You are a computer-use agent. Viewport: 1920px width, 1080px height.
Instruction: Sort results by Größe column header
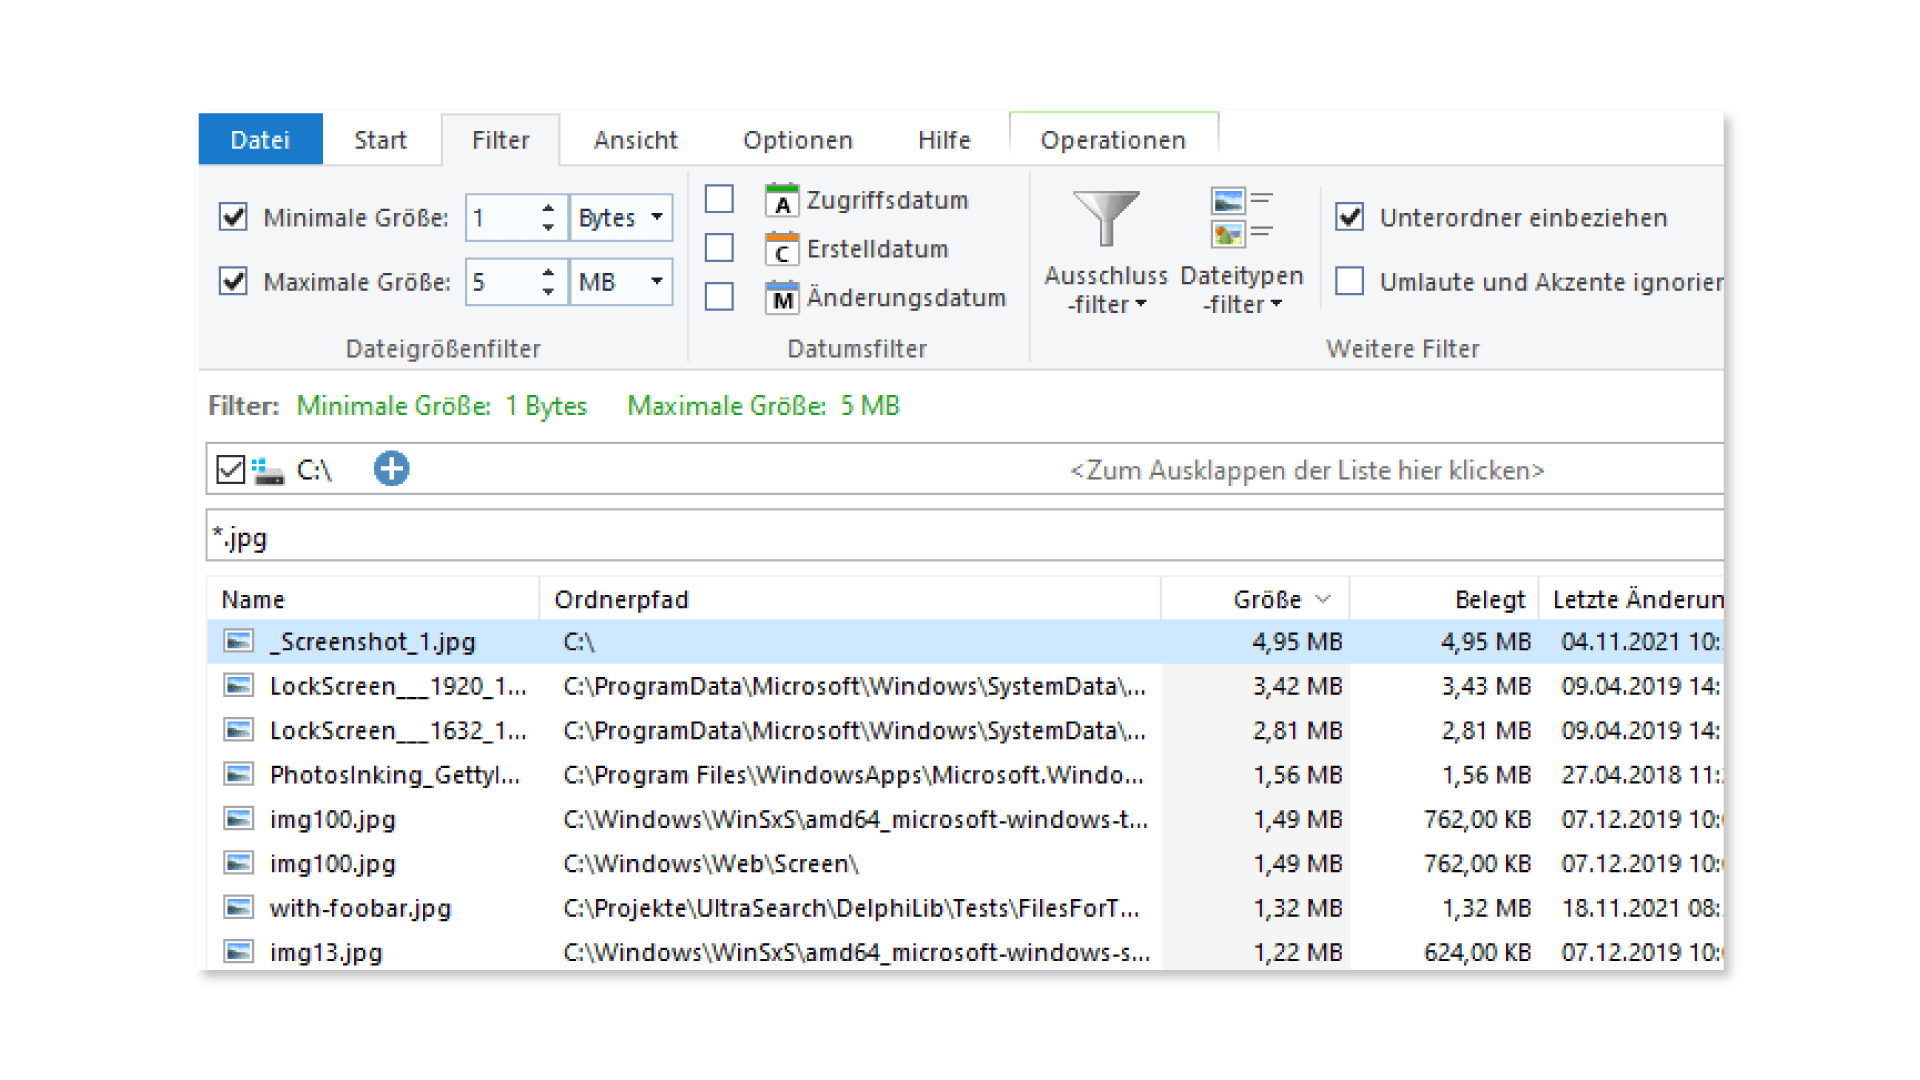(1266, 599)
